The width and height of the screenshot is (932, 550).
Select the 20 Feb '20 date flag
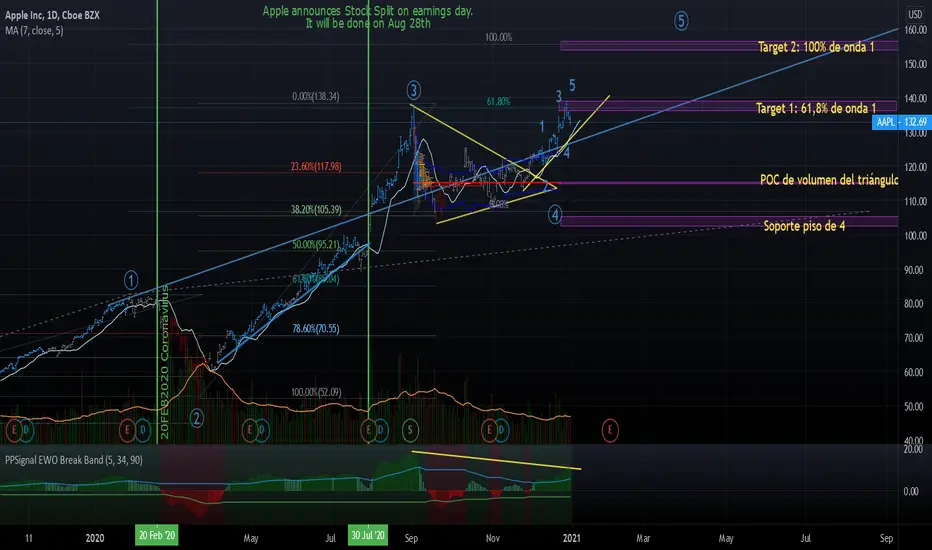[x=157, y=535]
